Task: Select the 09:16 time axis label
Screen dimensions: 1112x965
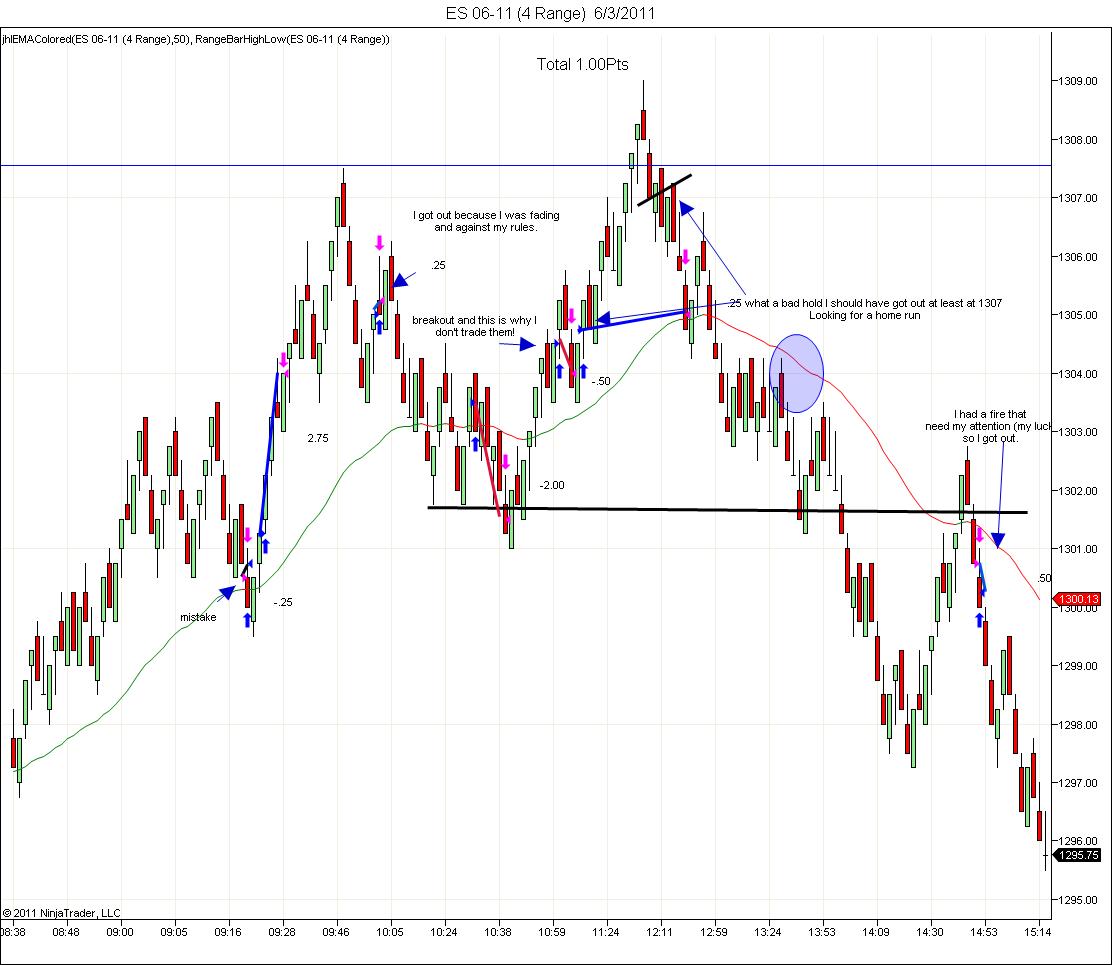Action: tap(228, 932)
